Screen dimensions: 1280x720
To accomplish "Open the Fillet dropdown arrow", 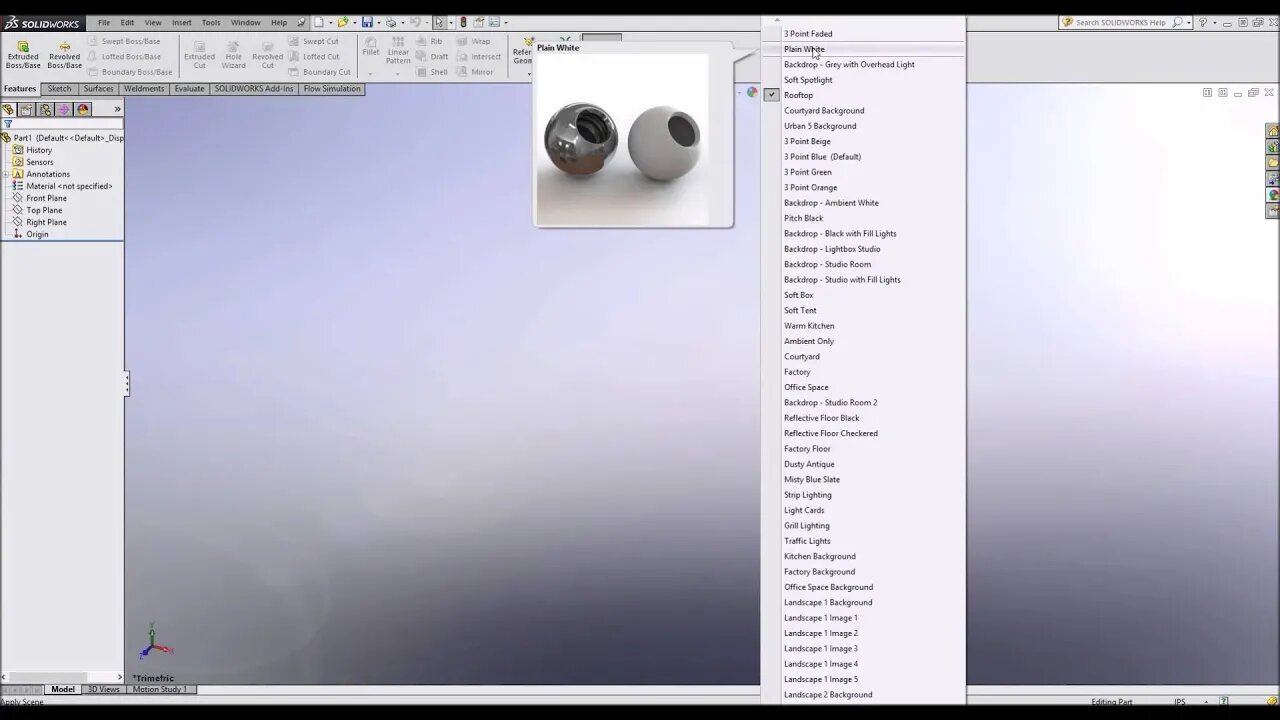I will (370, 73).
